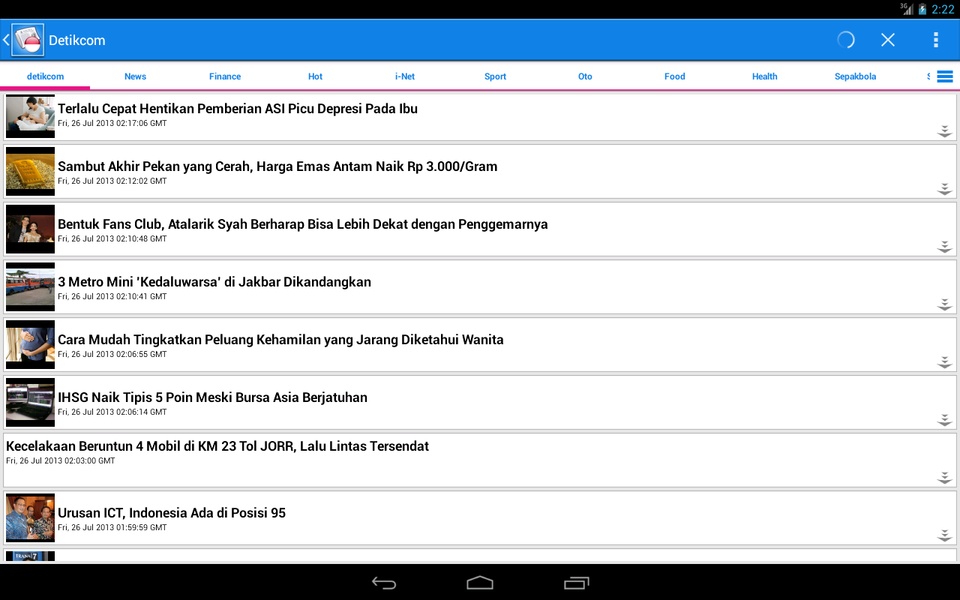This screenshot has width=960, height=600.
Task: Open 'Urusan ICT, Indonesia Ada di Posisi 95' headline
Action: coord(171,513)
